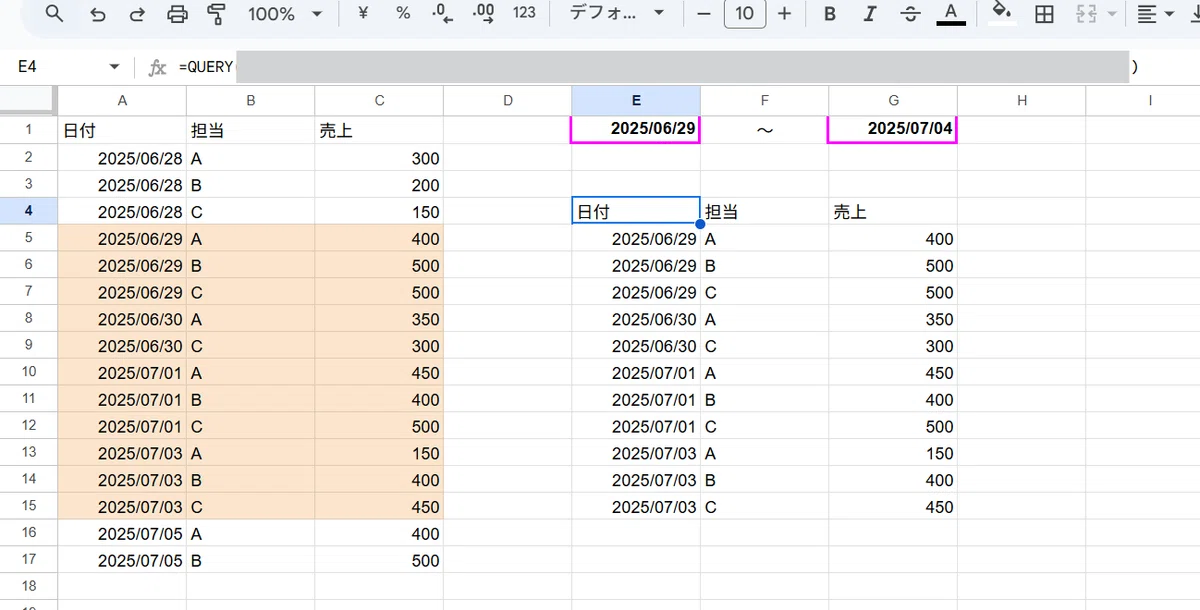Click cell C1 labeled 売上
Image resolution: width=1200 pixels, height=610 pixels.
pos(379,130)
